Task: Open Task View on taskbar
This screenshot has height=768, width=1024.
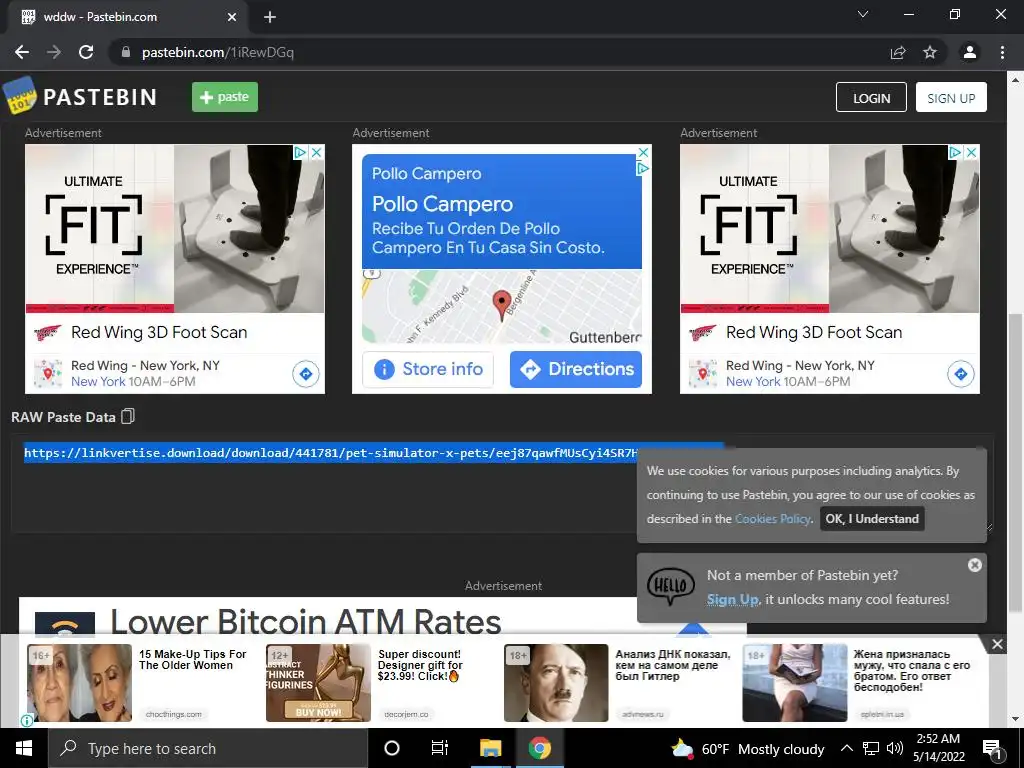Action: [440, 748]
